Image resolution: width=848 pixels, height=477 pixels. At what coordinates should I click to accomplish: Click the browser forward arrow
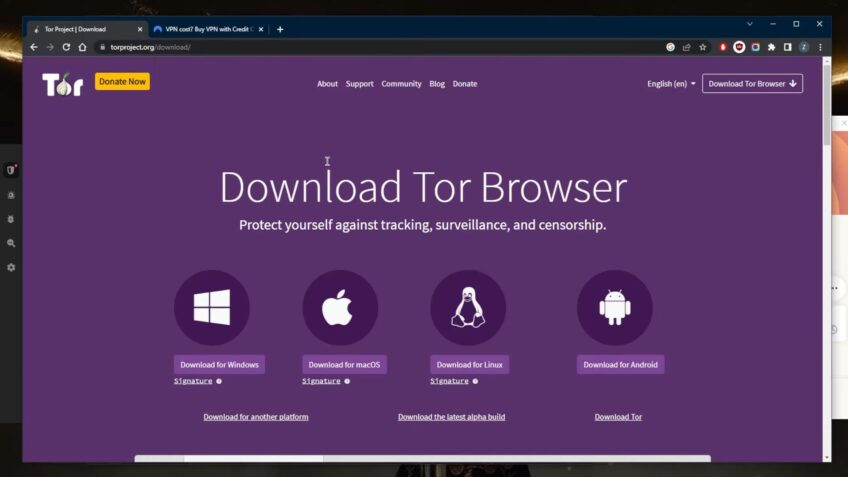tap(50, 47)
